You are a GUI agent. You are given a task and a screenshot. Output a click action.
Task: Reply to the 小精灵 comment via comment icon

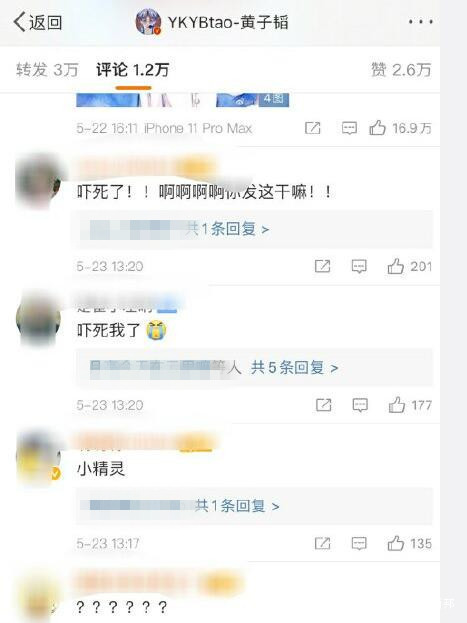[x=359, y=544]
